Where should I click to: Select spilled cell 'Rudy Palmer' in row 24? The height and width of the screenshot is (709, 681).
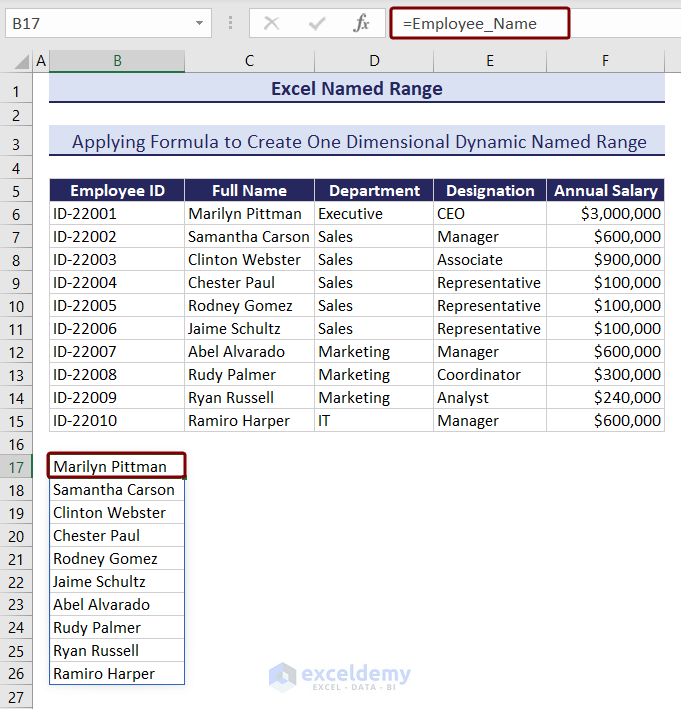[x=117, y=628]
